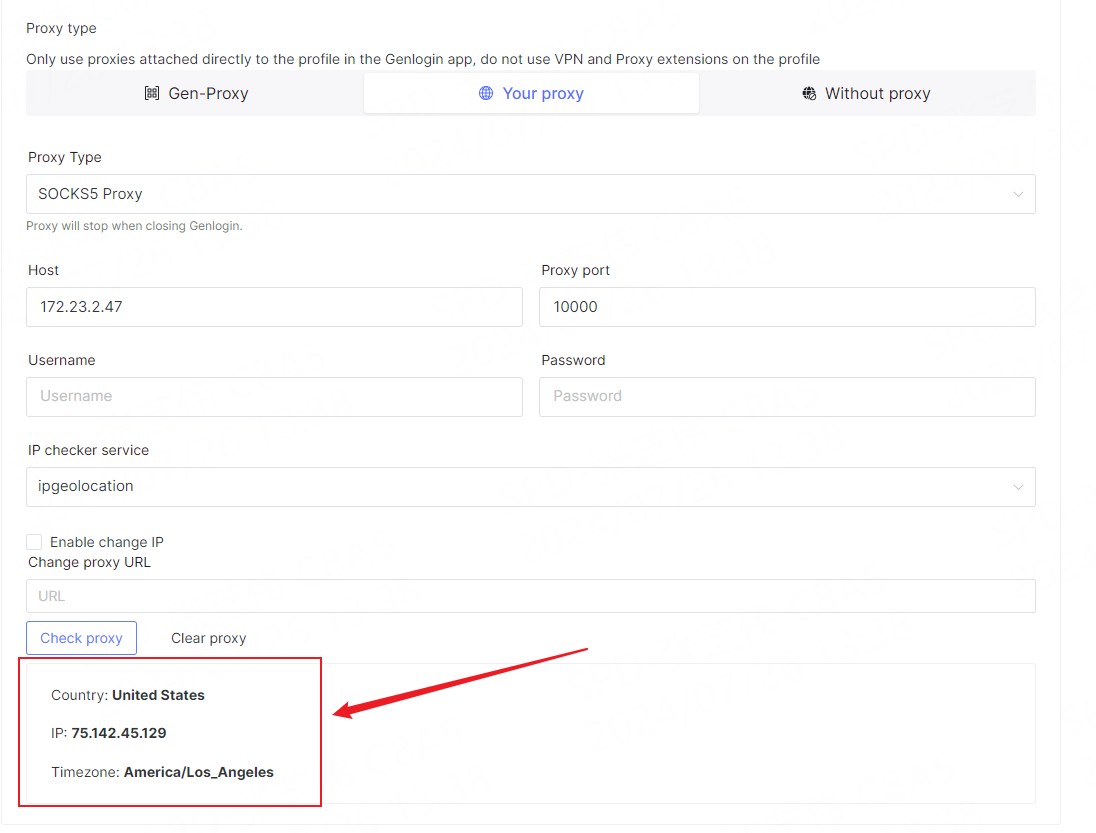Focus the Password input field
The width and height of the screenshot is (1096, 833).
tap(786, 396)
